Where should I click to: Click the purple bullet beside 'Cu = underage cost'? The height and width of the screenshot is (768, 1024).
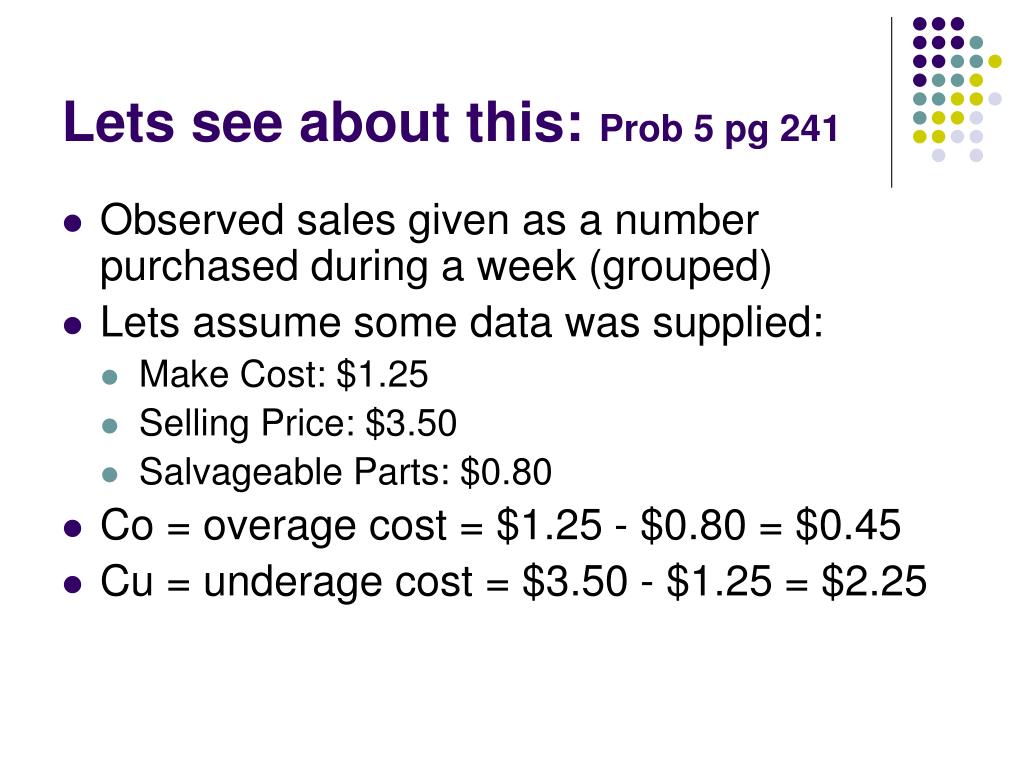[72, 583]
